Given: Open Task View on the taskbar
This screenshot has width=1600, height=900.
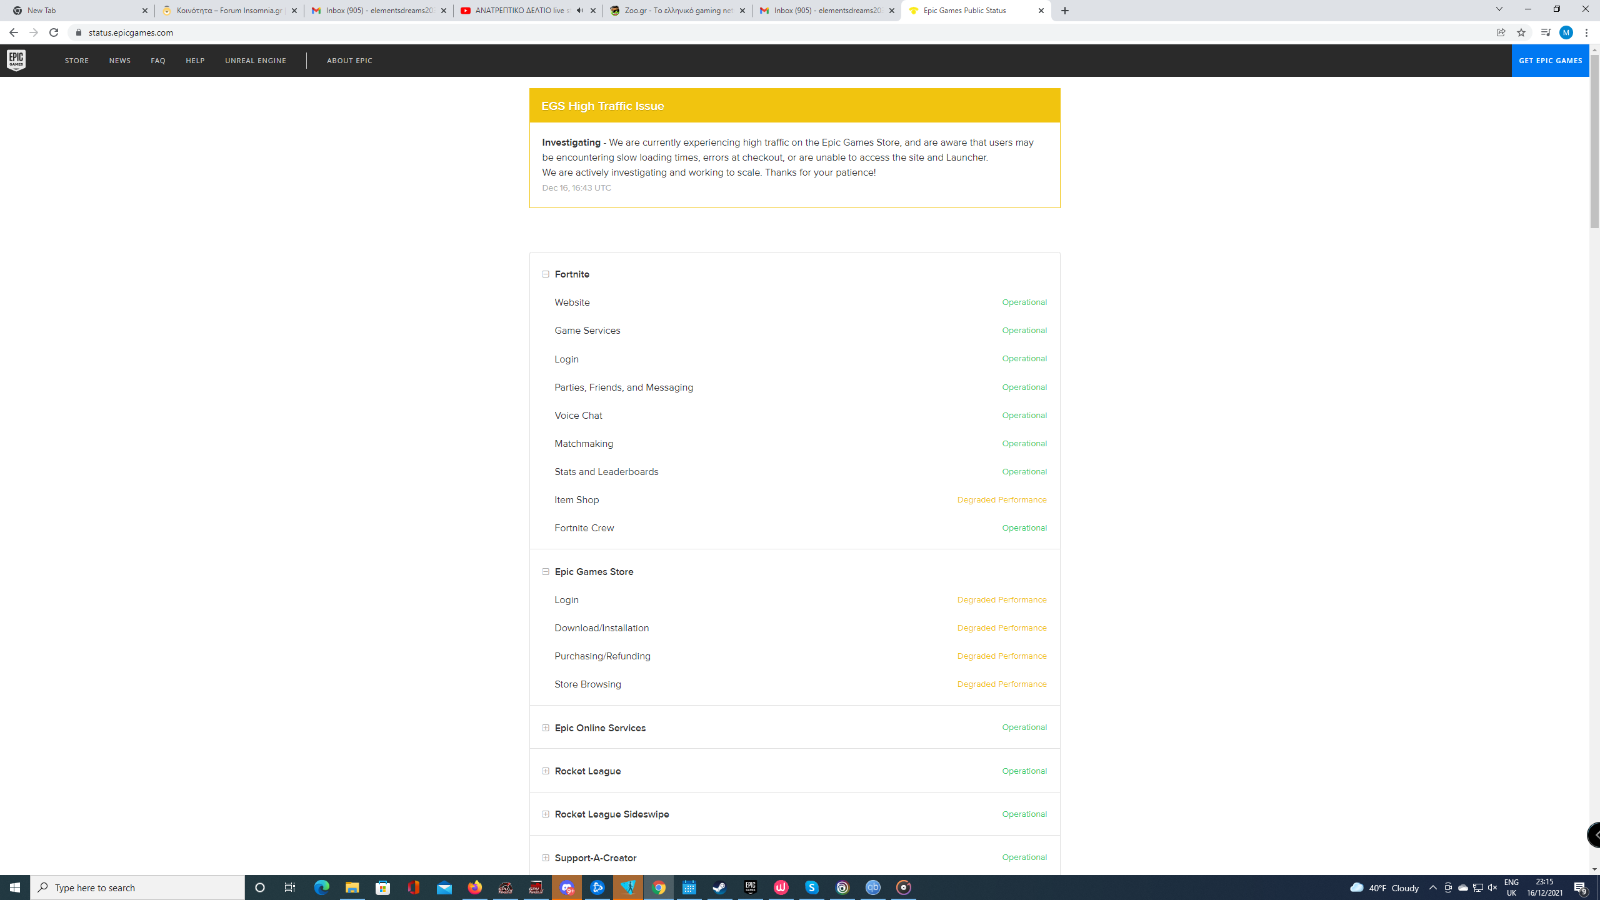Looking at the screenshot, I should (x=290, y=887).
